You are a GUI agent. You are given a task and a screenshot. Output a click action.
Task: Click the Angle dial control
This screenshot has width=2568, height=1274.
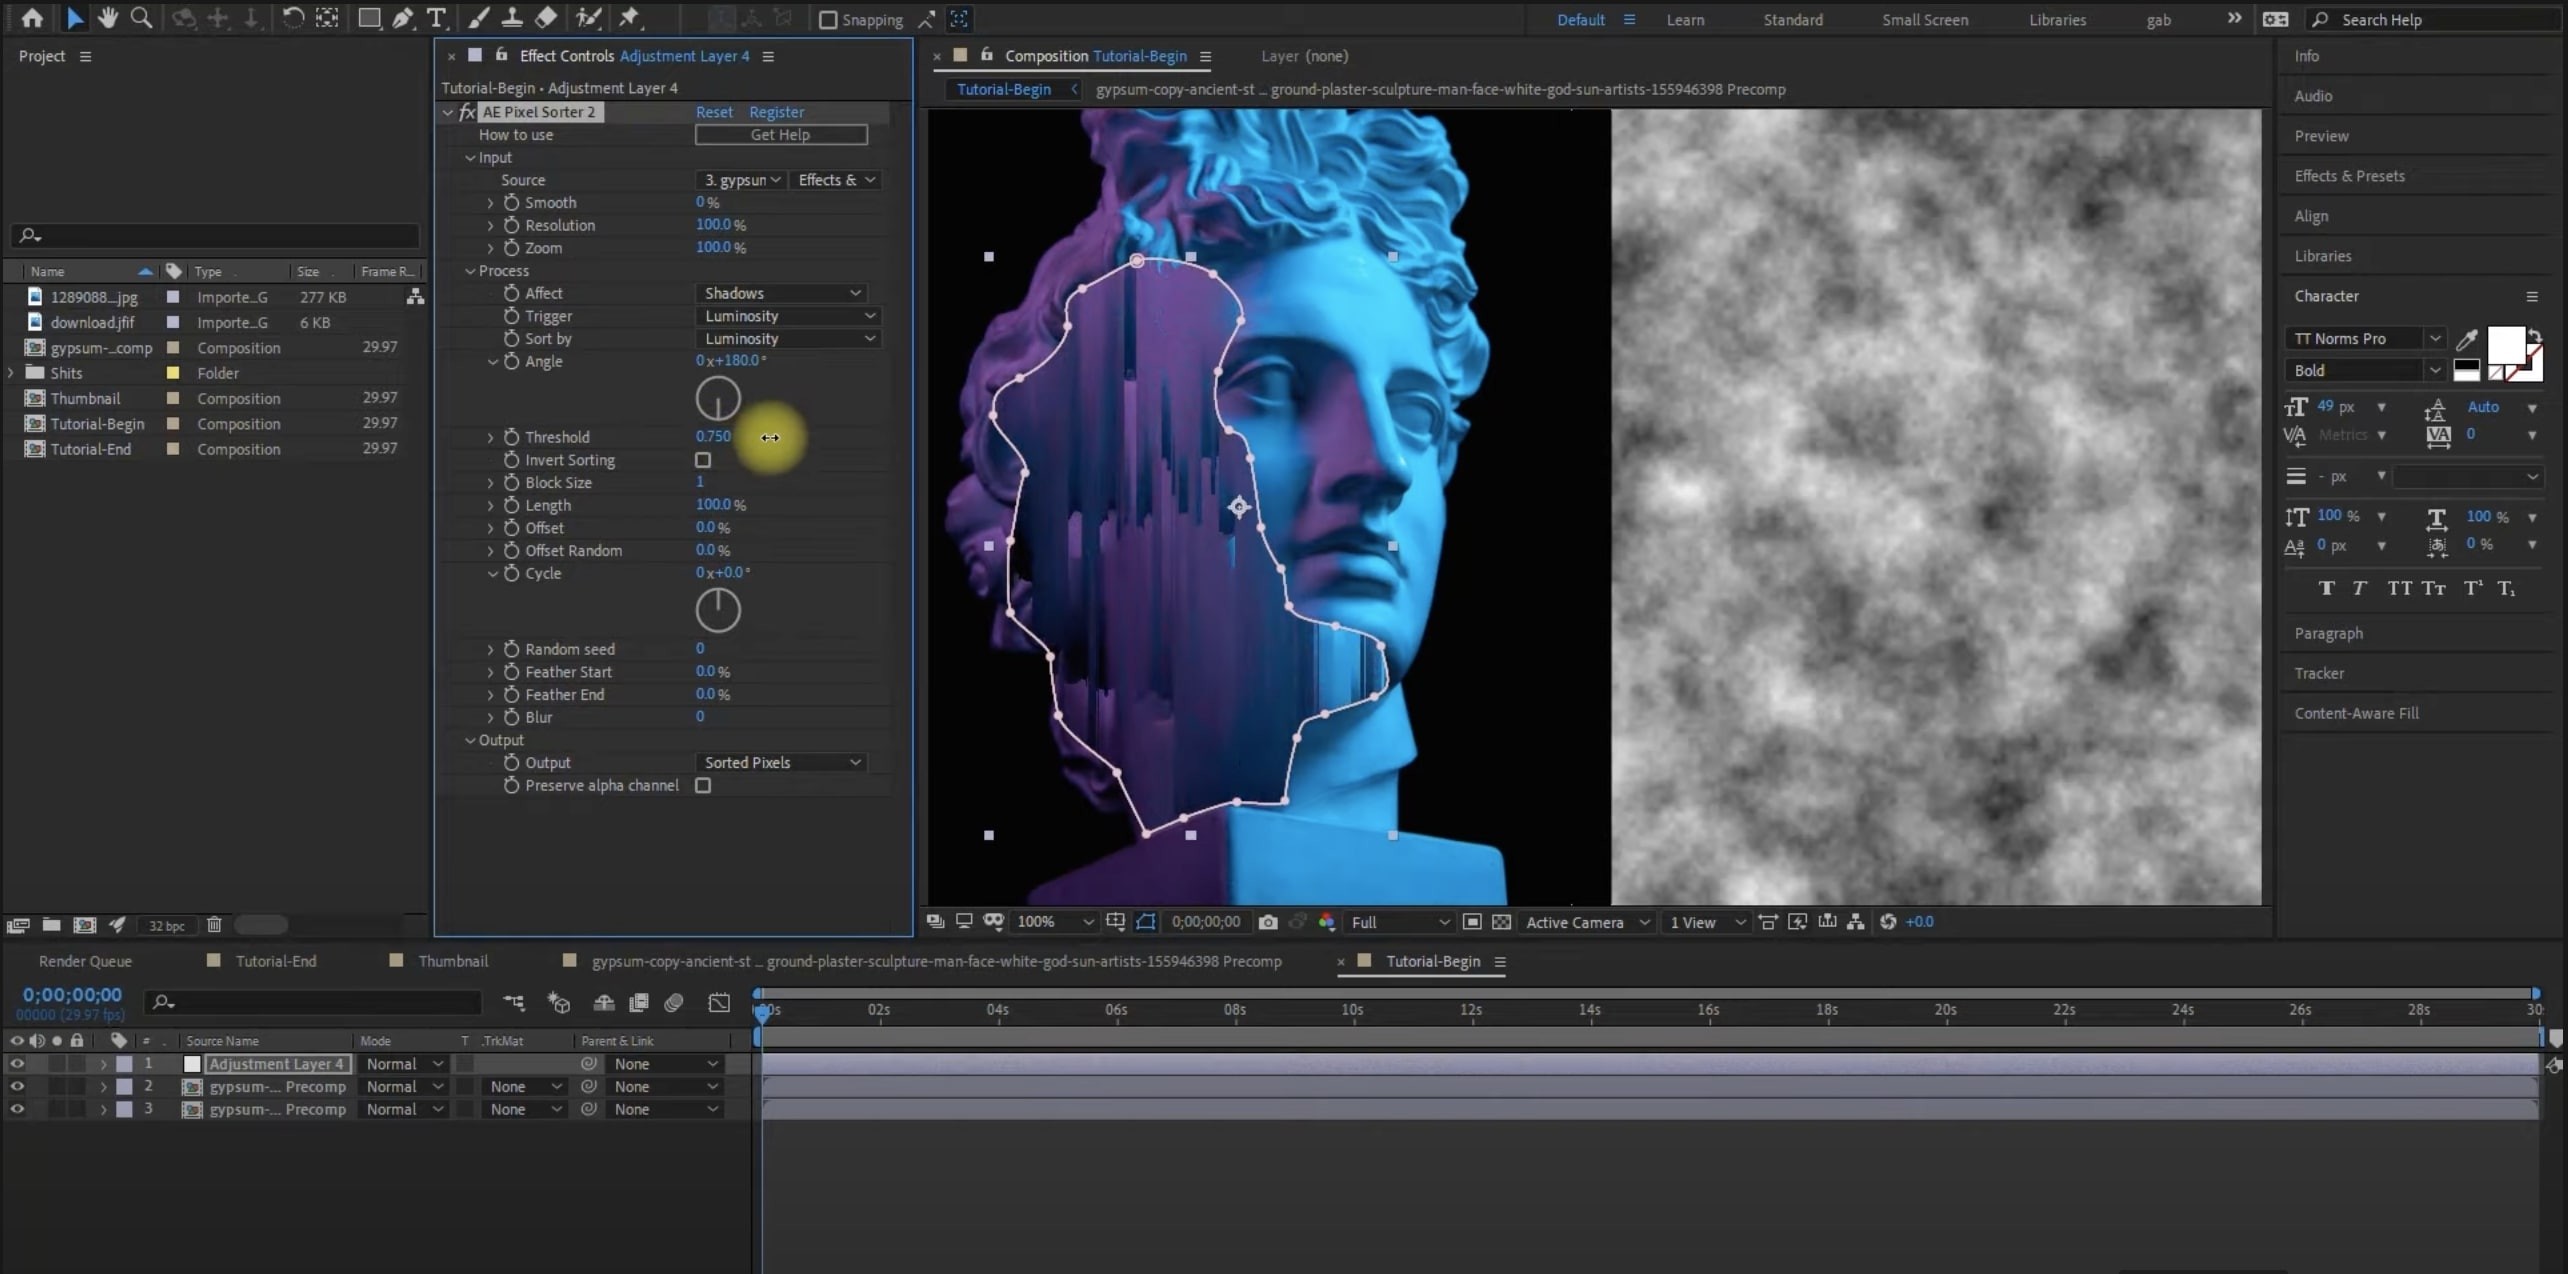pyautogui.click(x=718, y=399)
